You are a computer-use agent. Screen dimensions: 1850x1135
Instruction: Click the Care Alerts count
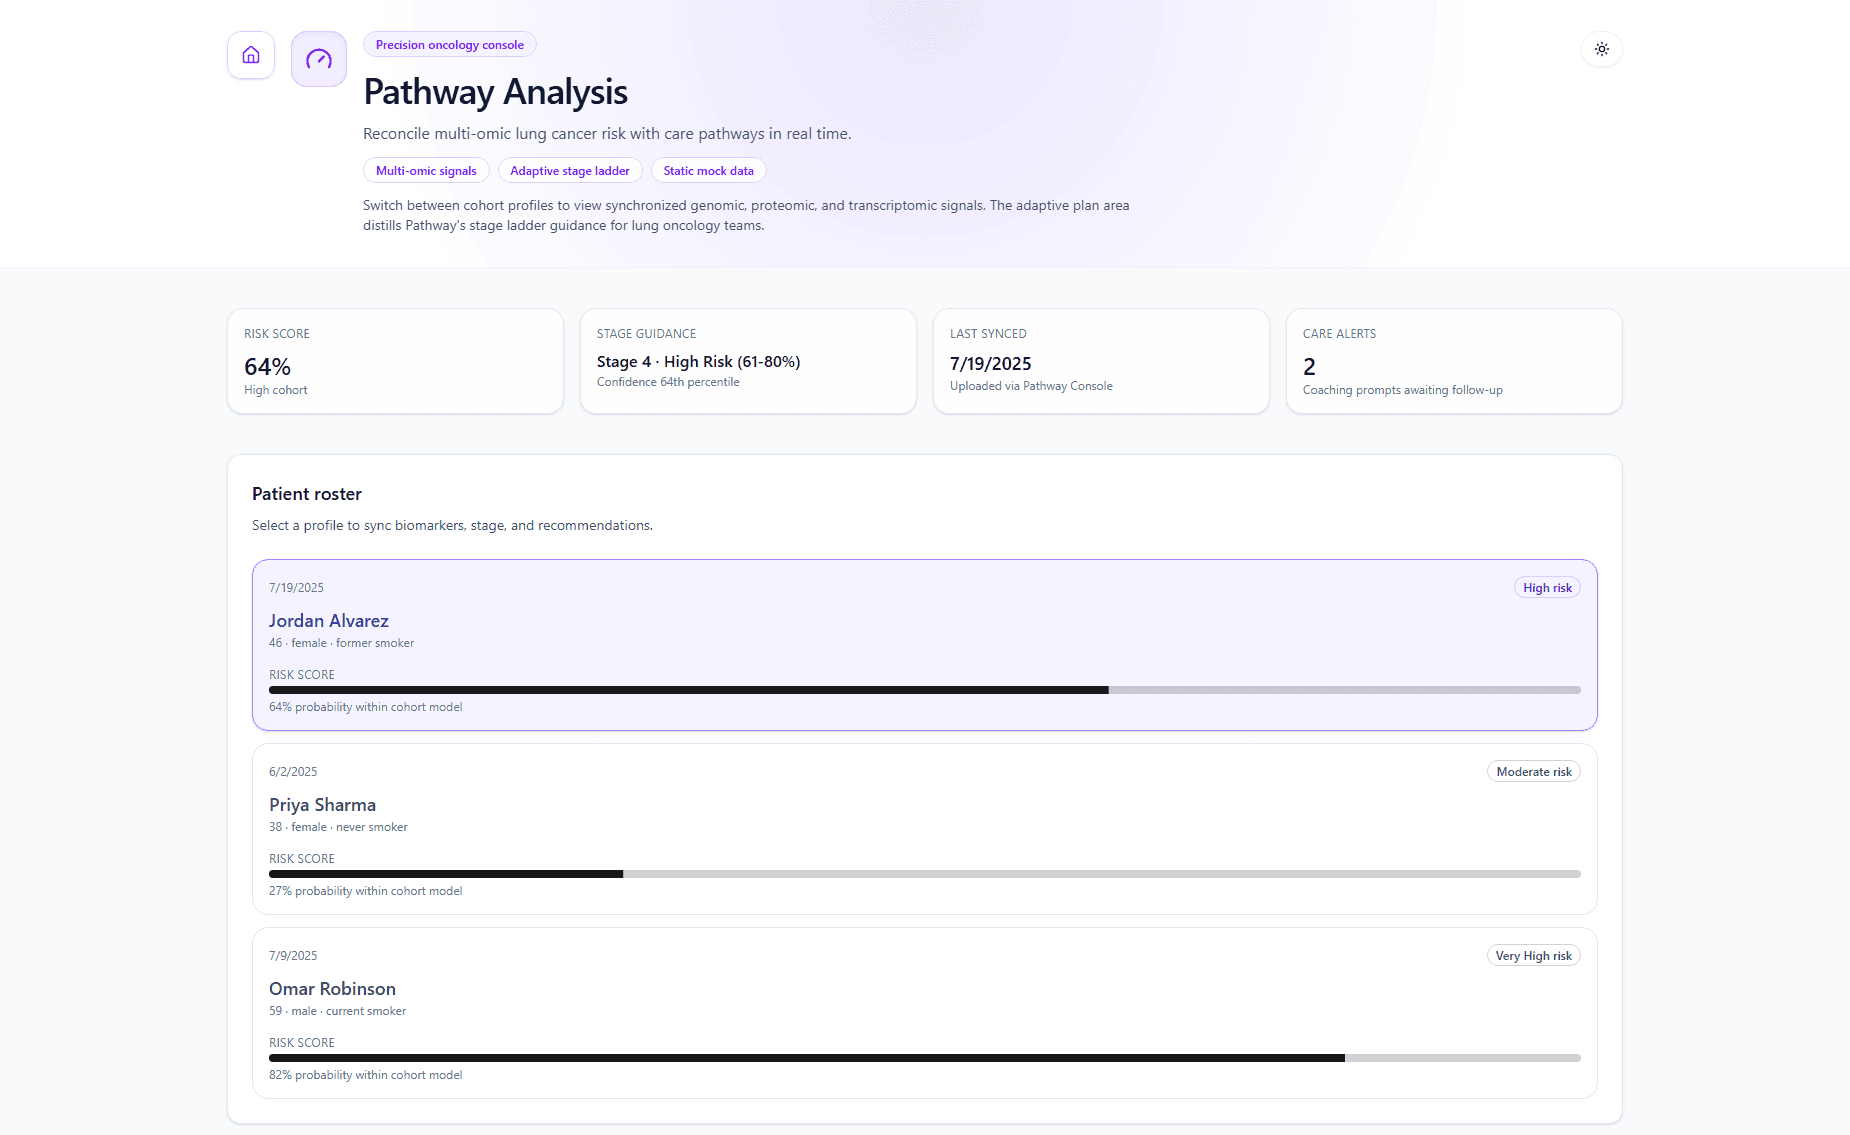1453,361
